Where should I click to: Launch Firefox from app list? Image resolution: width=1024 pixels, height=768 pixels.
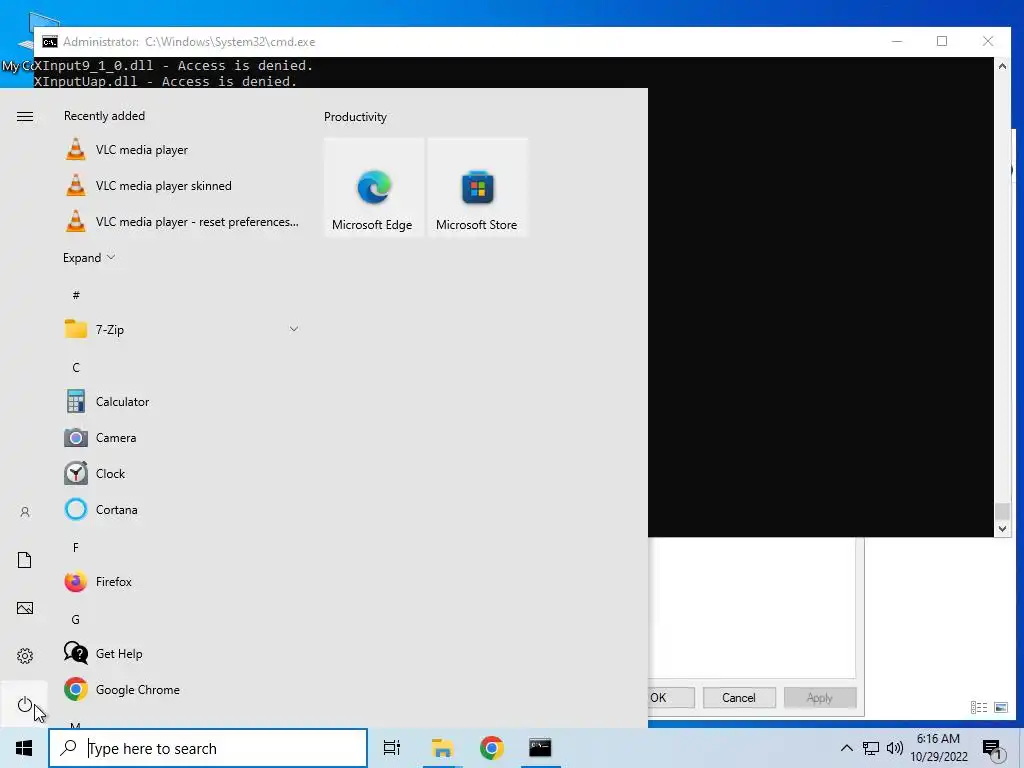(x=182, y=581)
